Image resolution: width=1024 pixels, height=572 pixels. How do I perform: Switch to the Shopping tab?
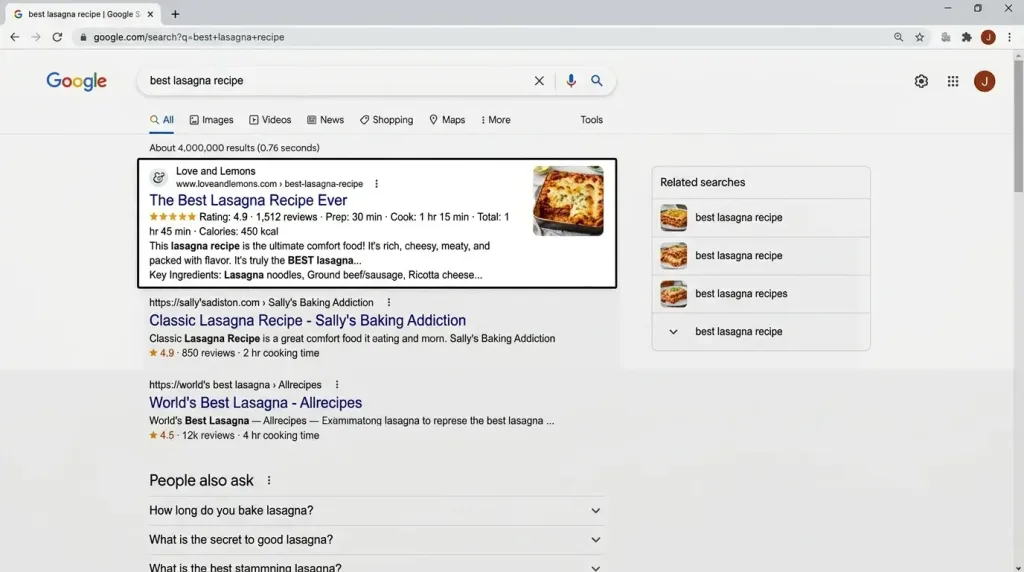tap(386, 120)
